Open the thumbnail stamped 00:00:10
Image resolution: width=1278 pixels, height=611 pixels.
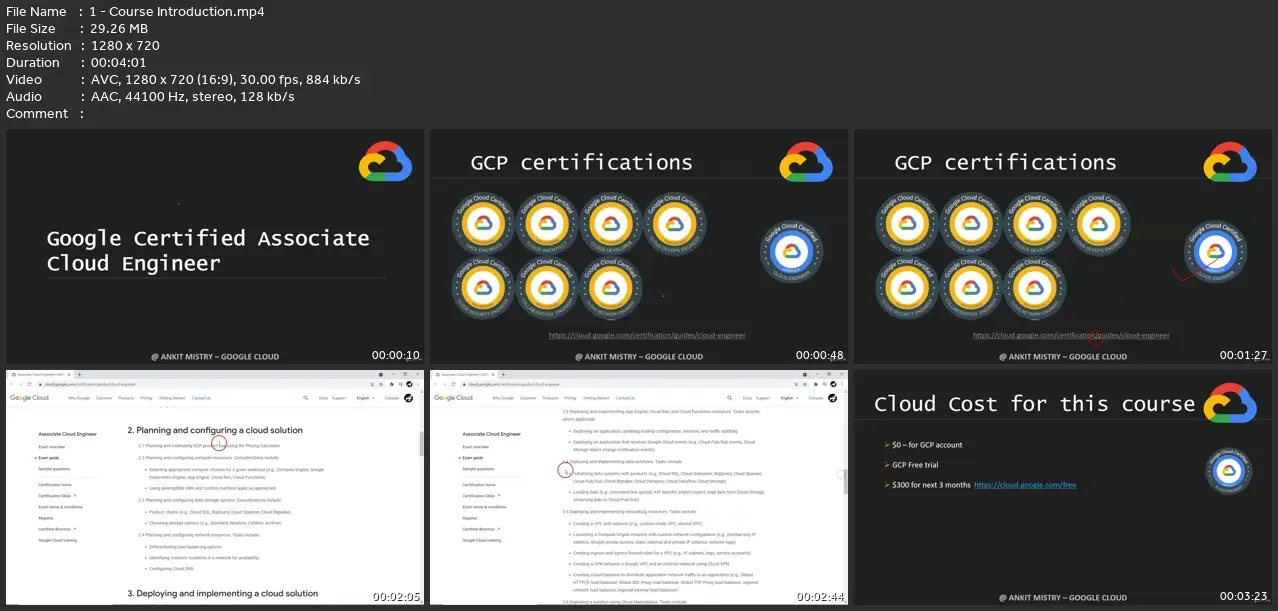coord(215,247)
